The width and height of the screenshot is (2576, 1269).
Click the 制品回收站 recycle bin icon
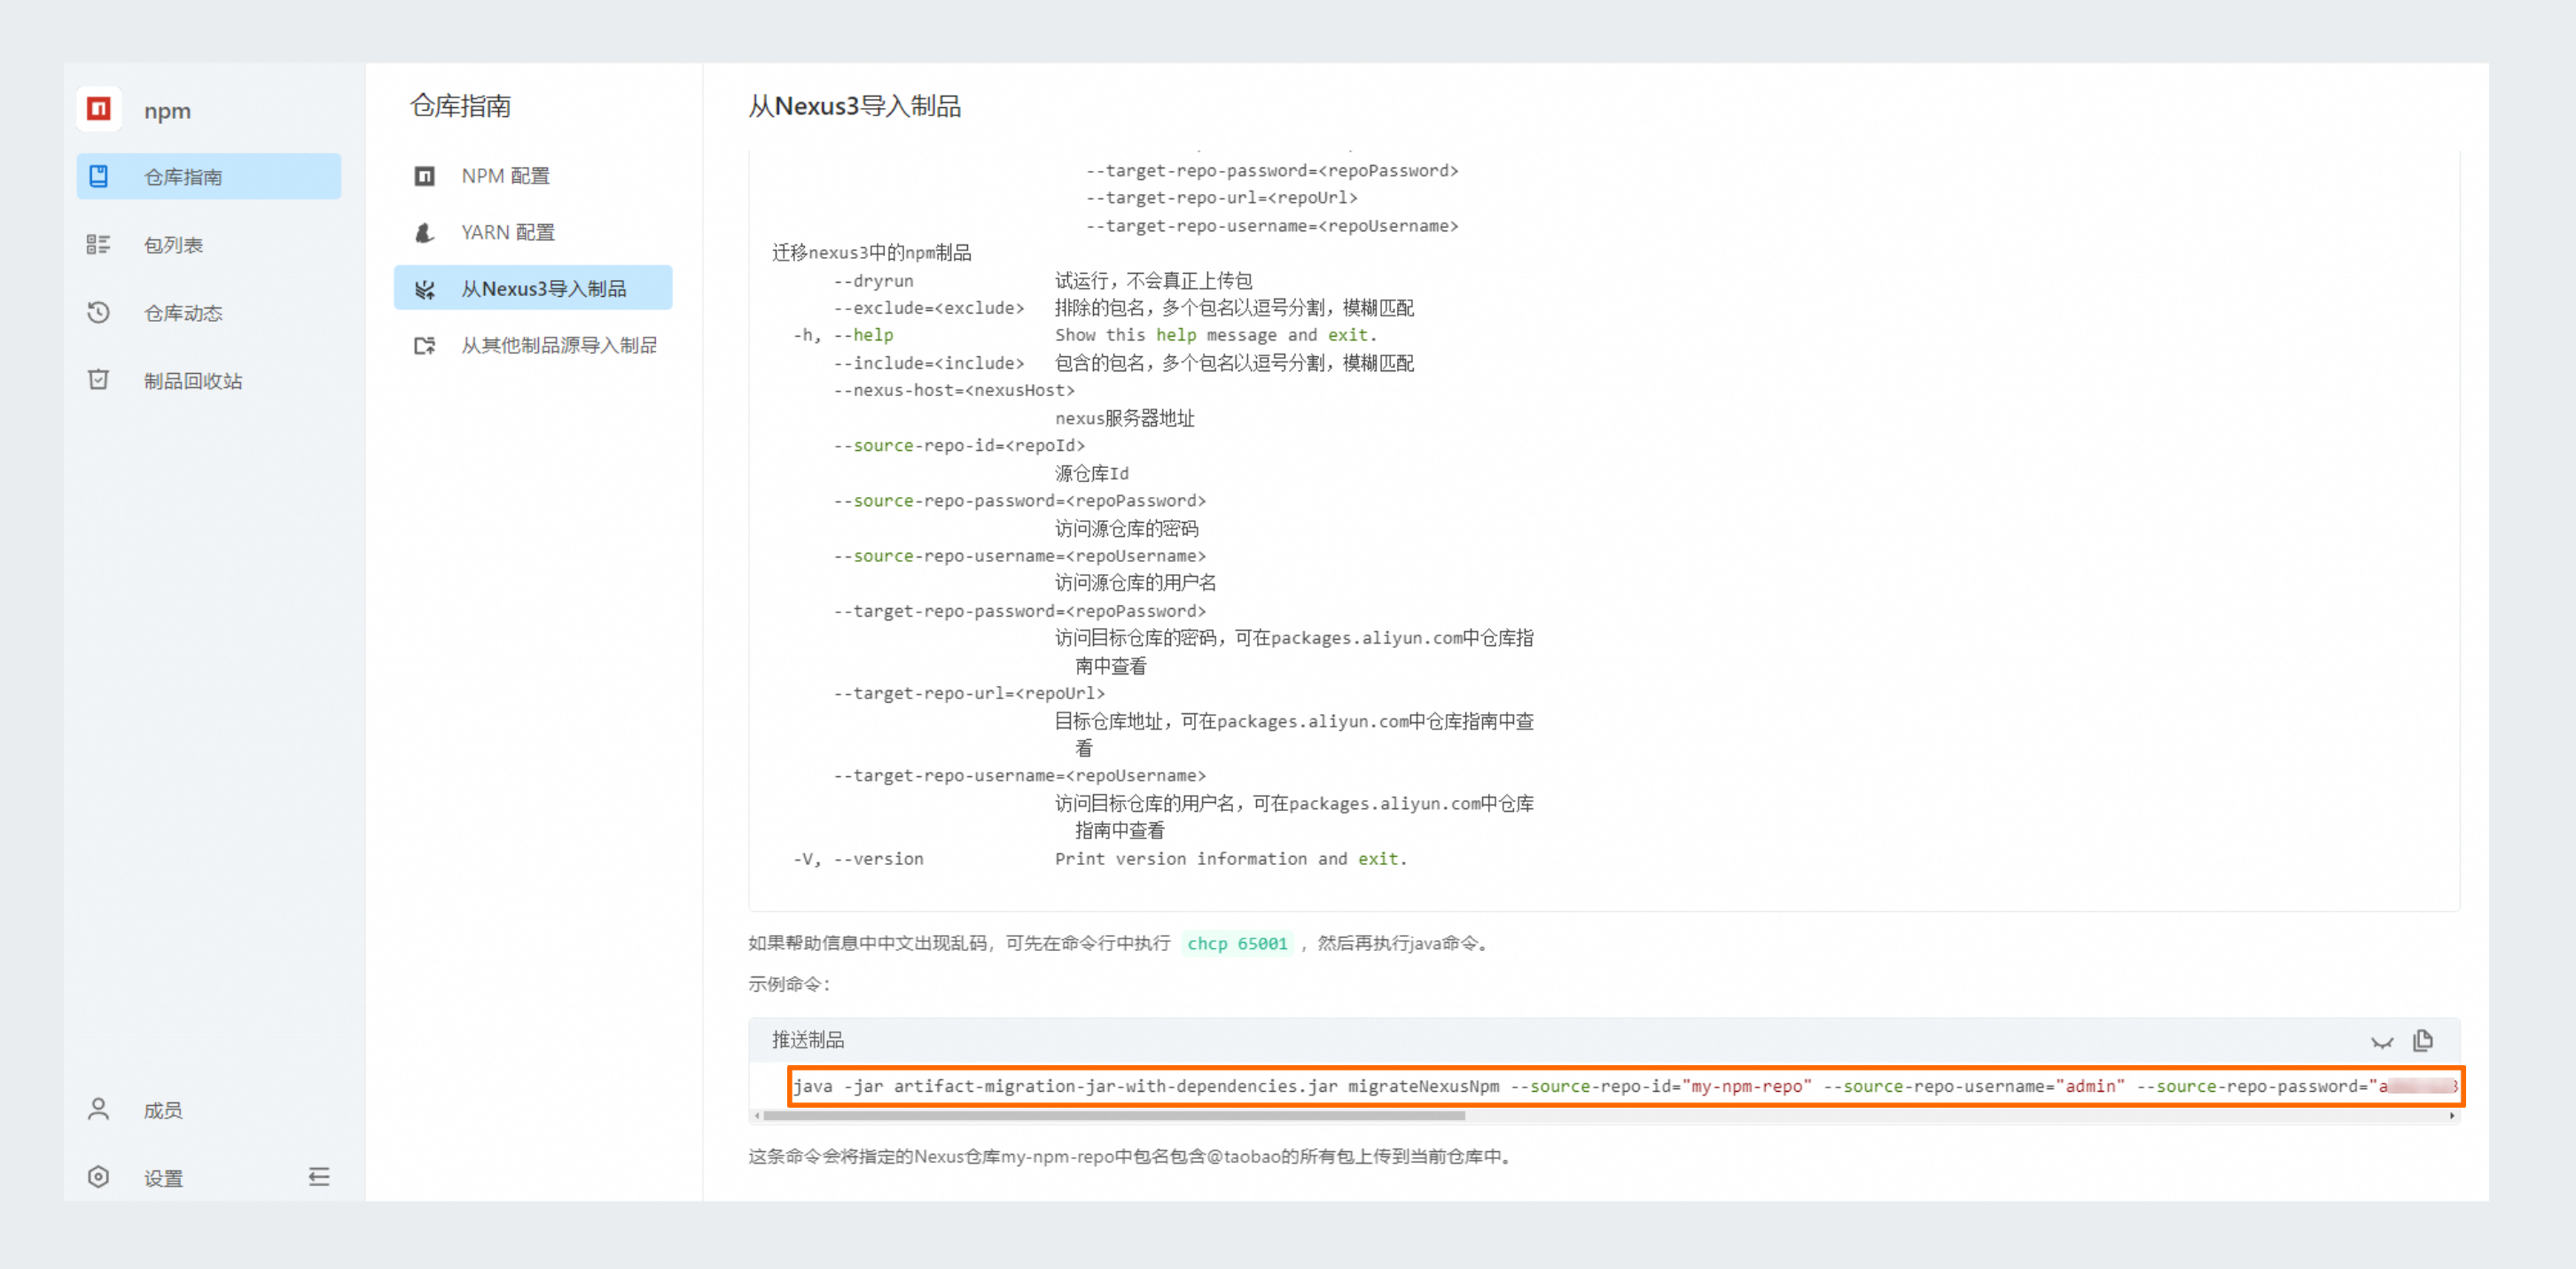pyautogui.click(x=98, y=380)
